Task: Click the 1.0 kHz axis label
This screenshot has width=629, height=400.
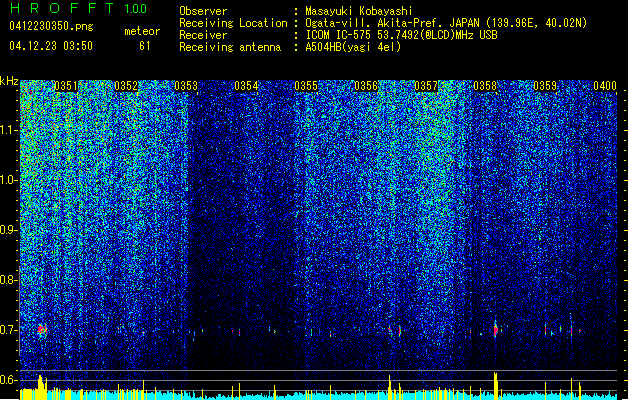Action: click(x=9, y=180)
